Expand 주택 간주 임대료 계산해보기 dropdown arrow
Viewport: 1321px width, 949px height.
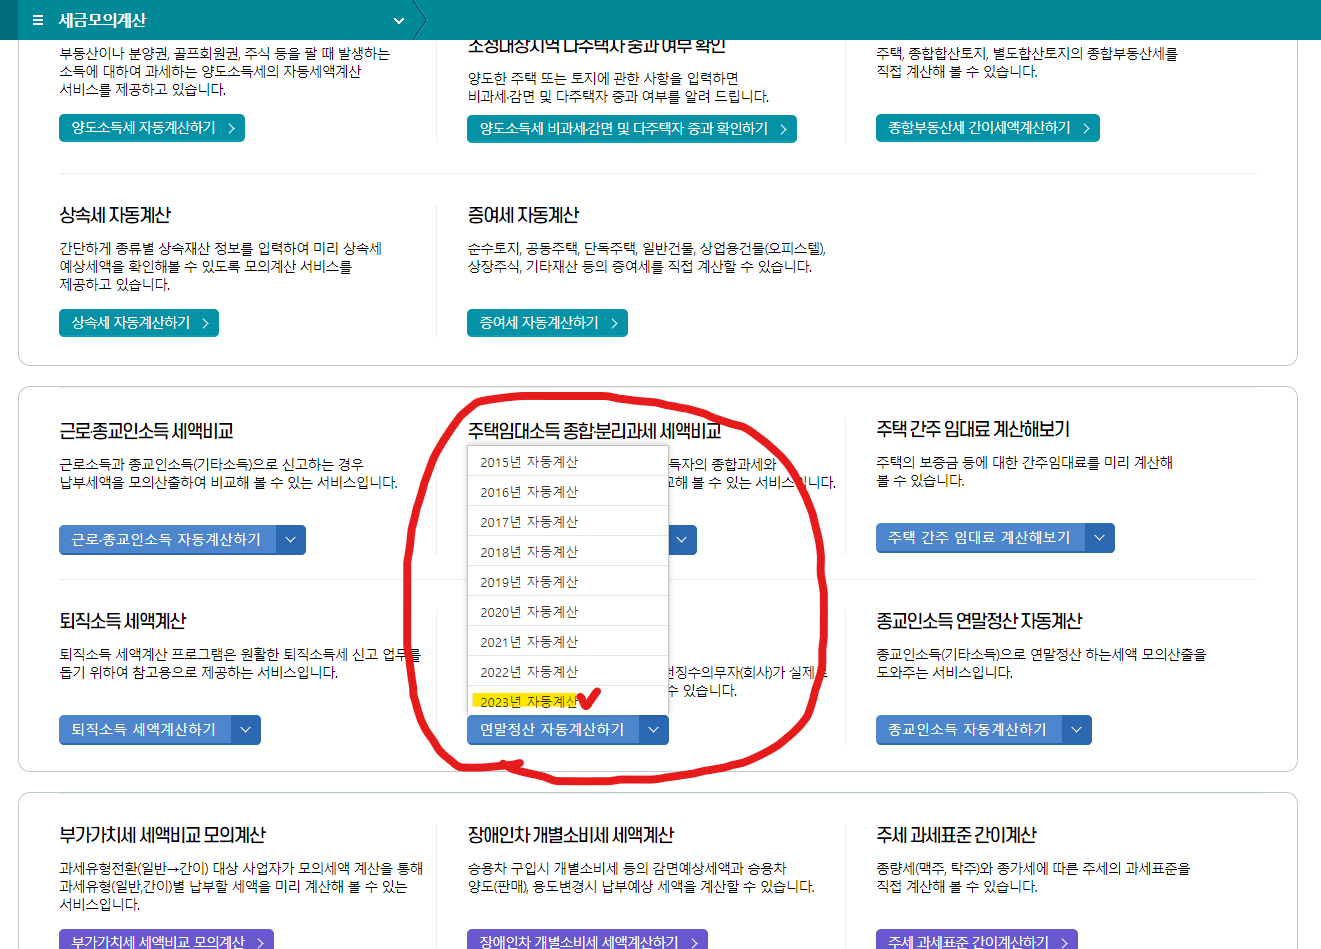click(x=1098, y=537)
